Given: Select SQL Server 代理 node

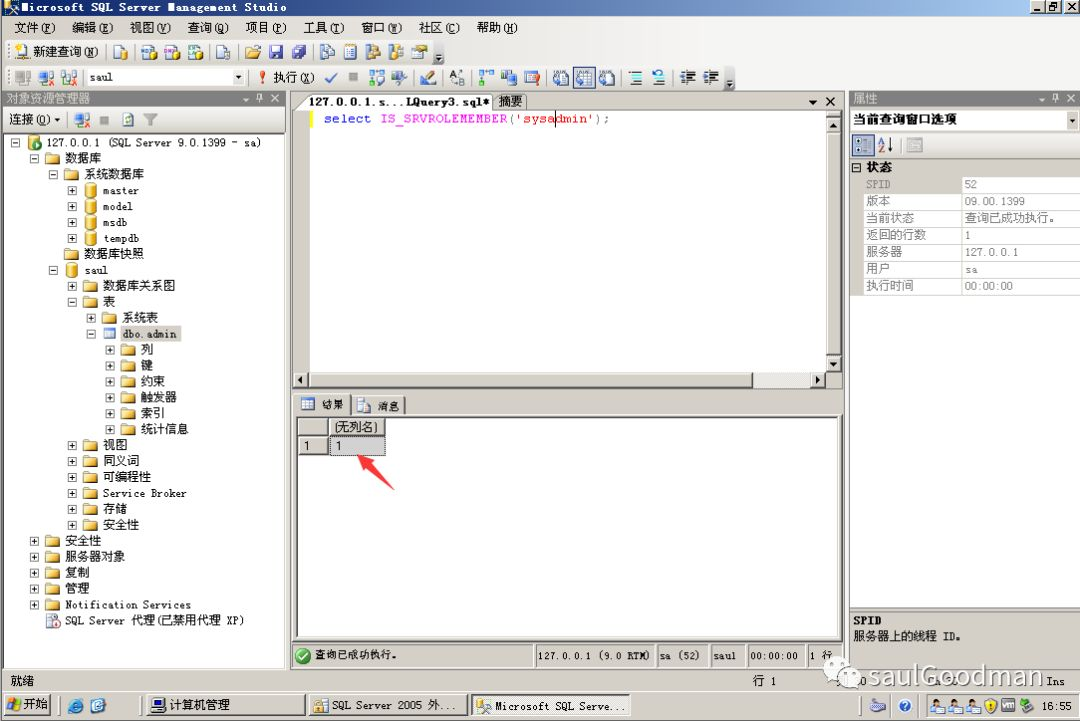Looking at the screenshot, I should pos(154,620).
